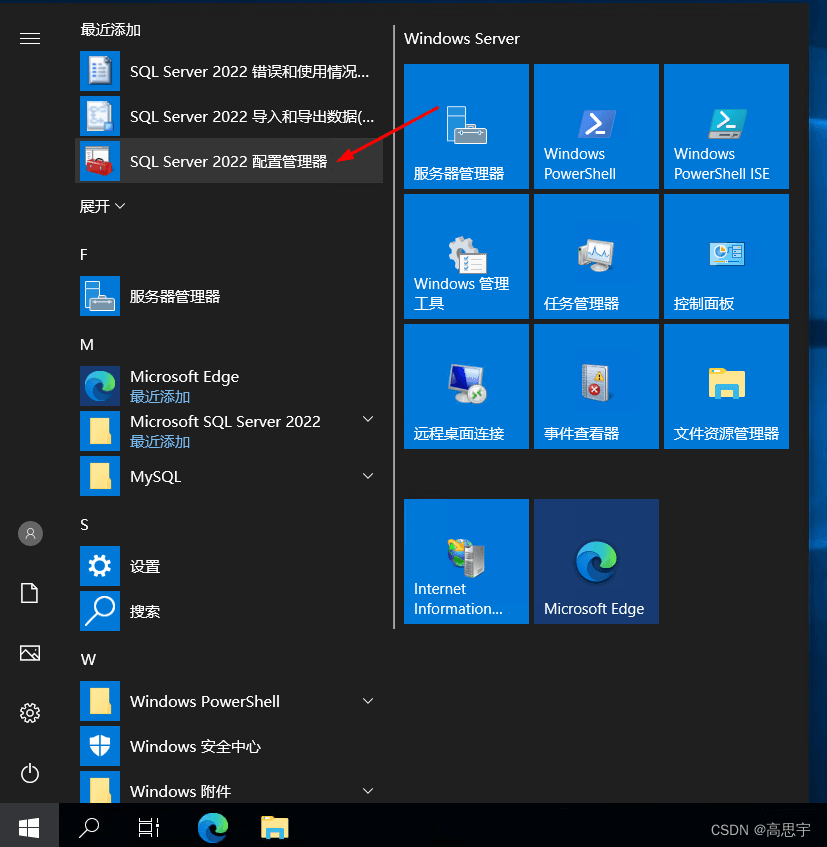
Task: Open the 远程桌面连接 tile
Action: point(466,387)
